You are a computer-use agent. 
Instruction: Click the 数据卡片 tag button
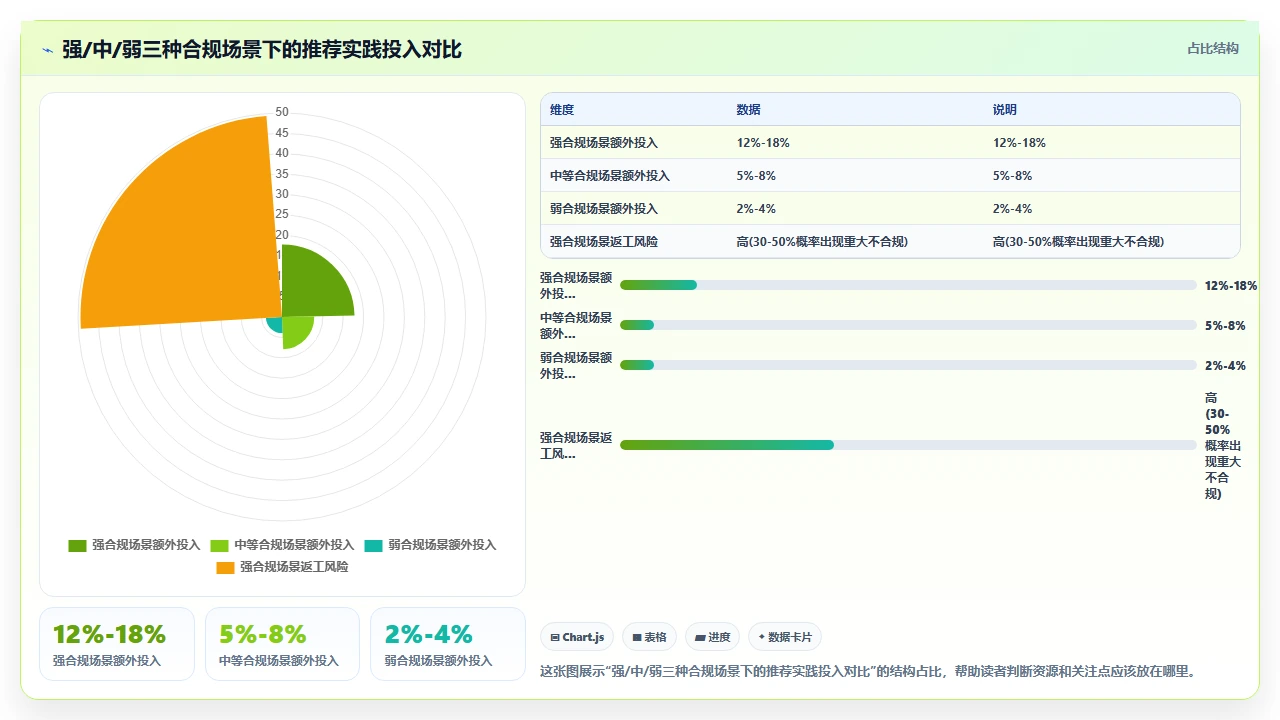[785, 637]
